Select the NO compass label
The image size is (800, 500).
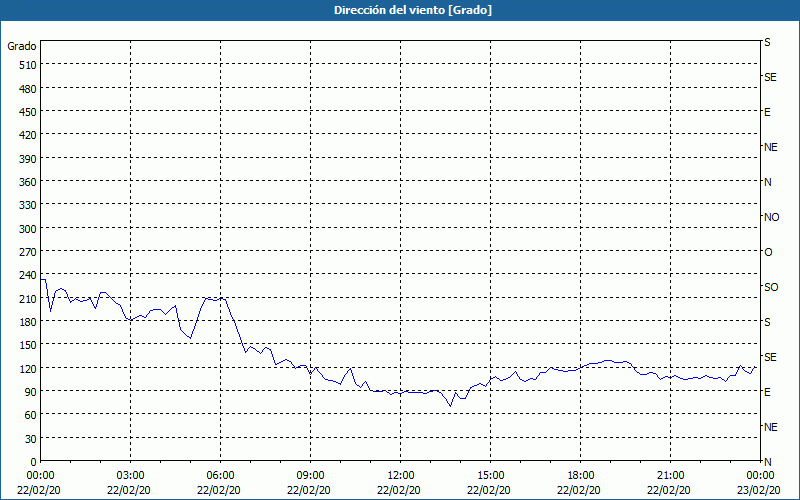pos(771,217)
